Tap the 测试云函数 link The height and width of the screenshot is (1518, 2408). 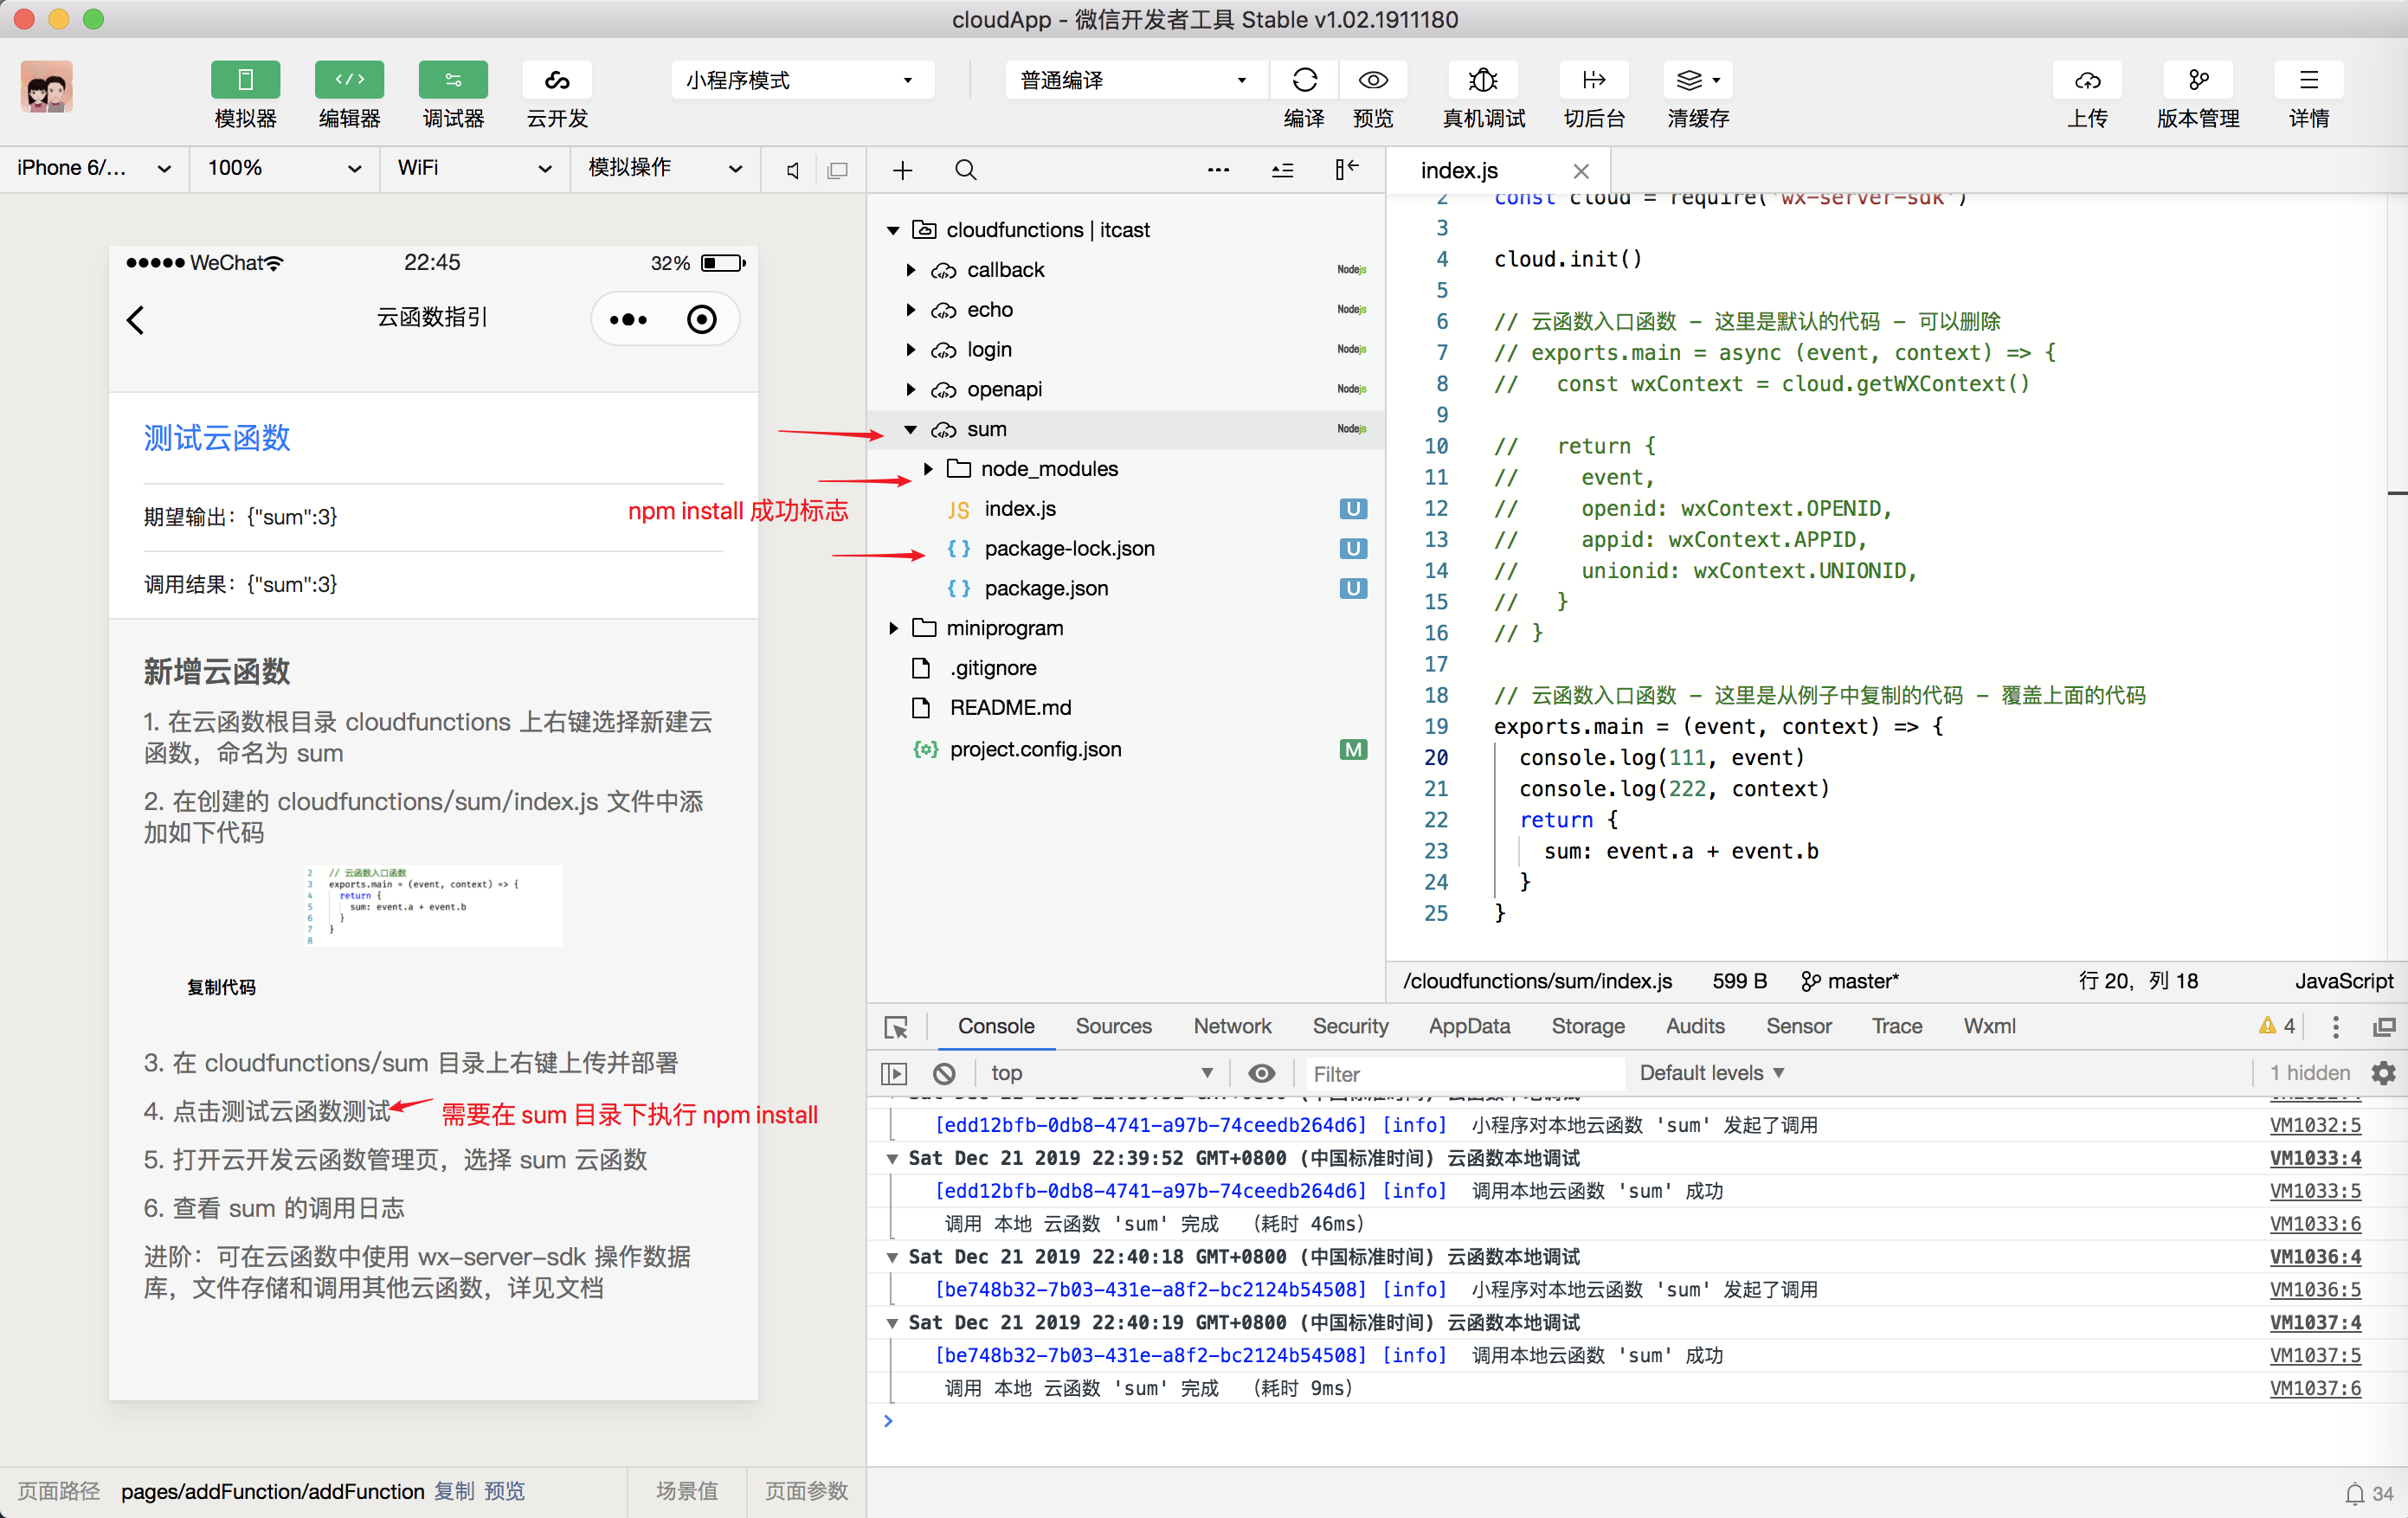coord(217,437)
